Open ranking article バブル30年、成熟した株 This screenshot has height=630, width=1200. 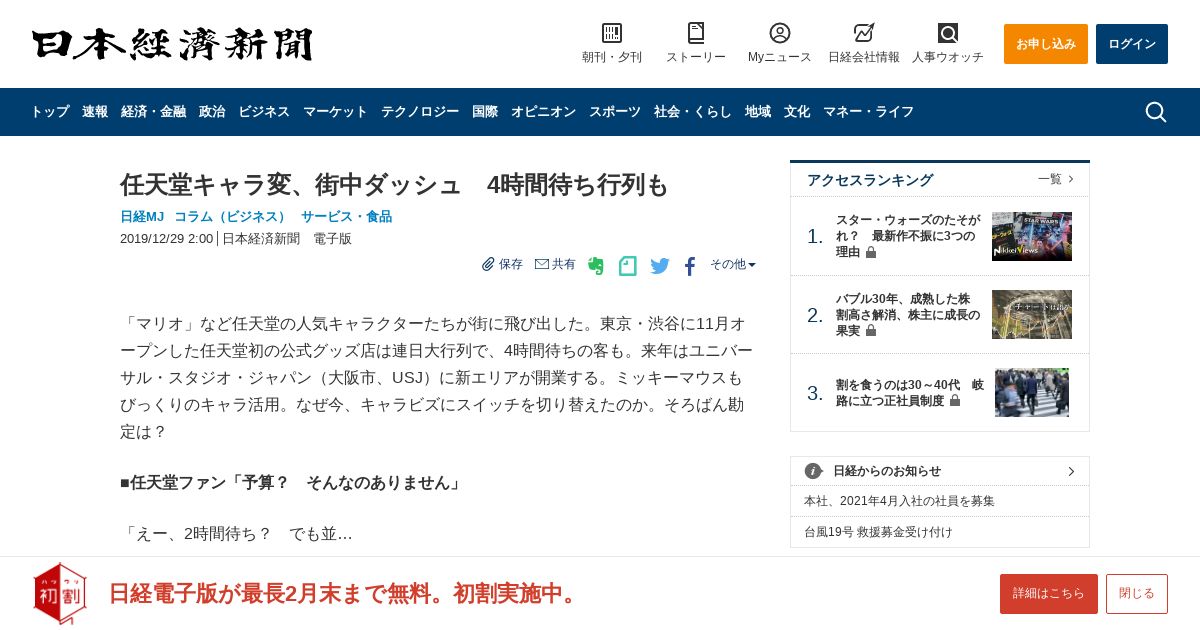(x=908, y=314)
